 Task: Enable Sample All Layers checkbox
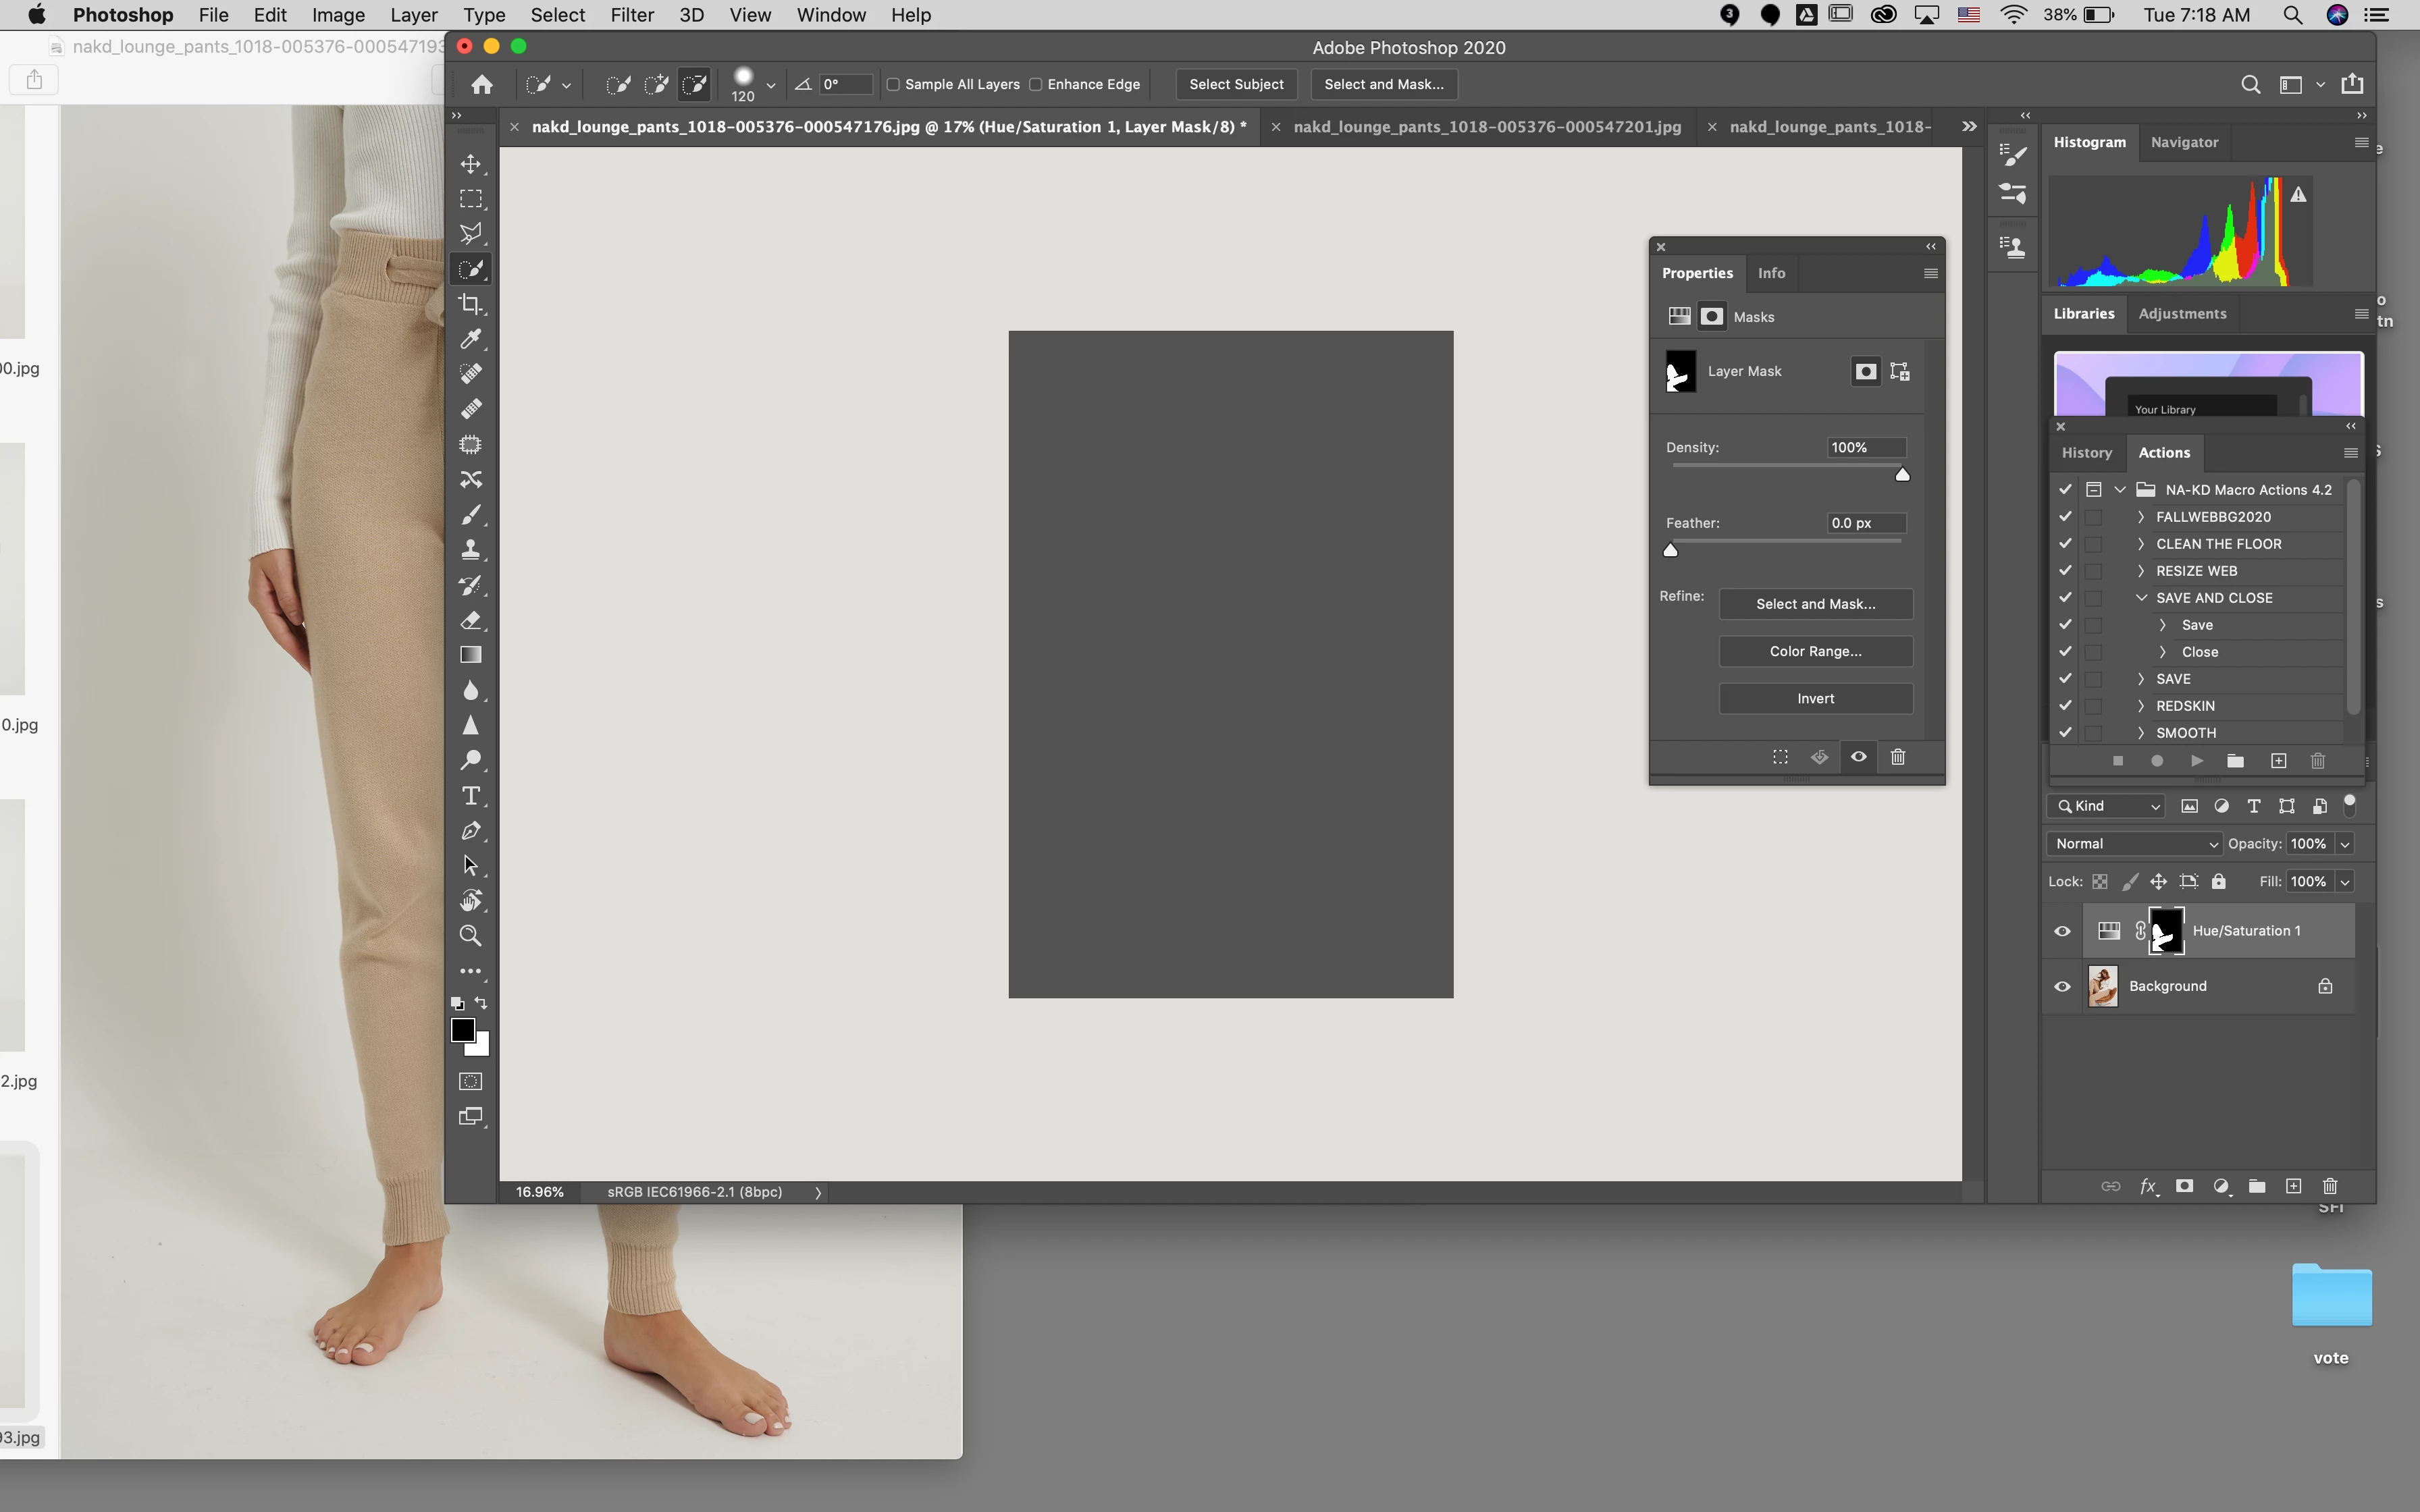click(894, 84)
